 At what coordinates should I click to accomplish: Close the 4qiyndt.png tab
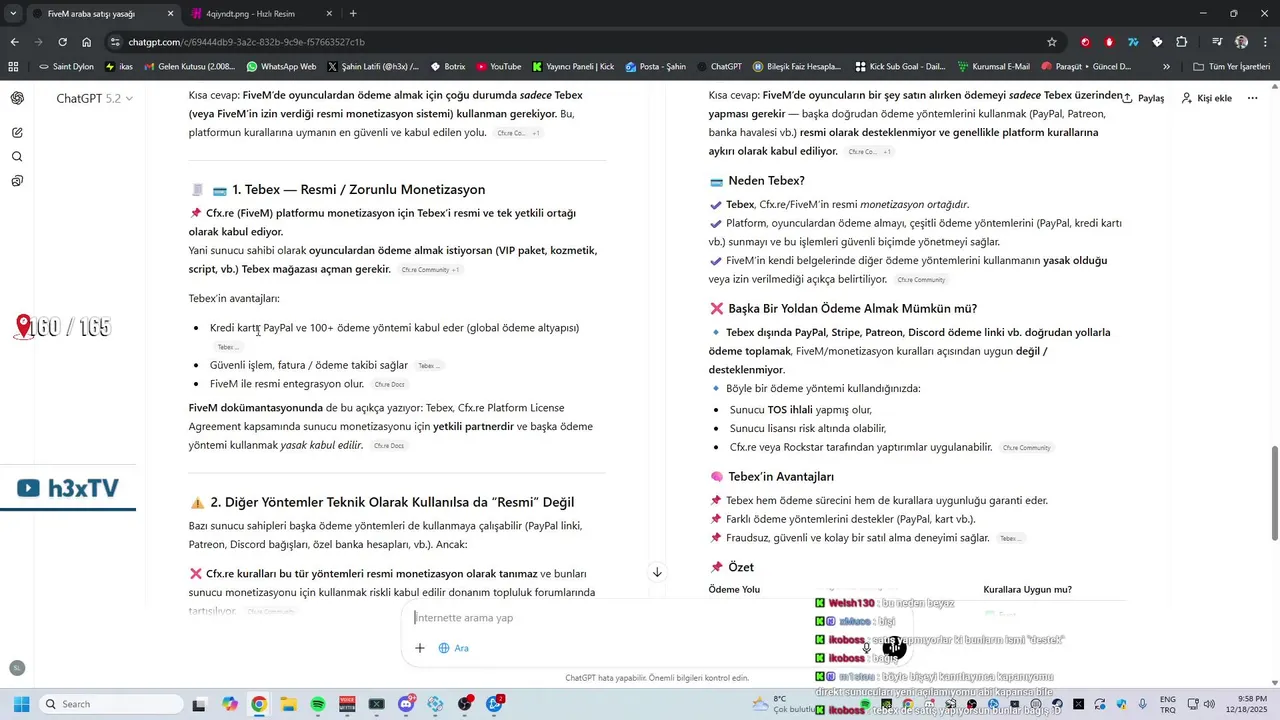(329, 13)
